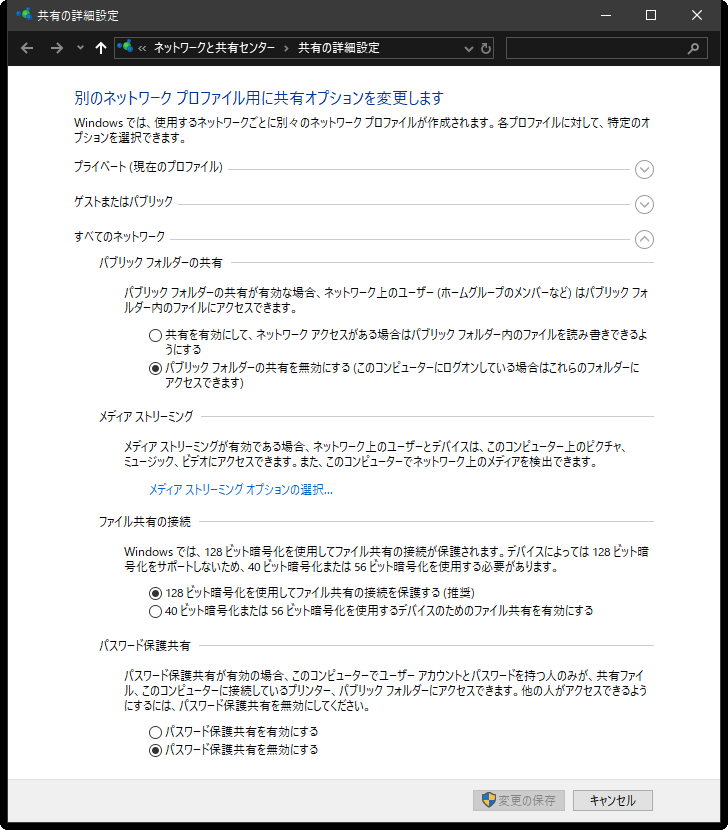Go forward with the right arrow button
This screenshot has height=830, width=728.
[57, 48]
